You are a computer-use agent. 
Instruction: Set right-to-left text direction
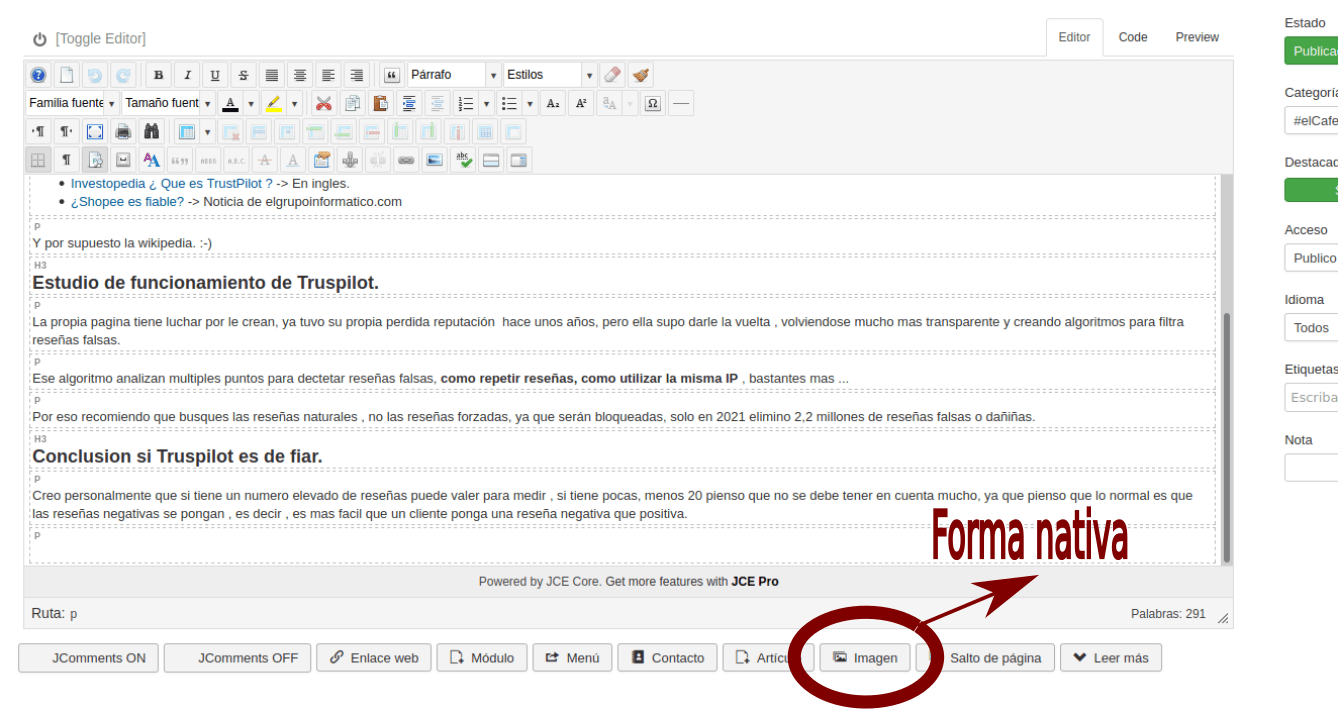coord(66,131)
